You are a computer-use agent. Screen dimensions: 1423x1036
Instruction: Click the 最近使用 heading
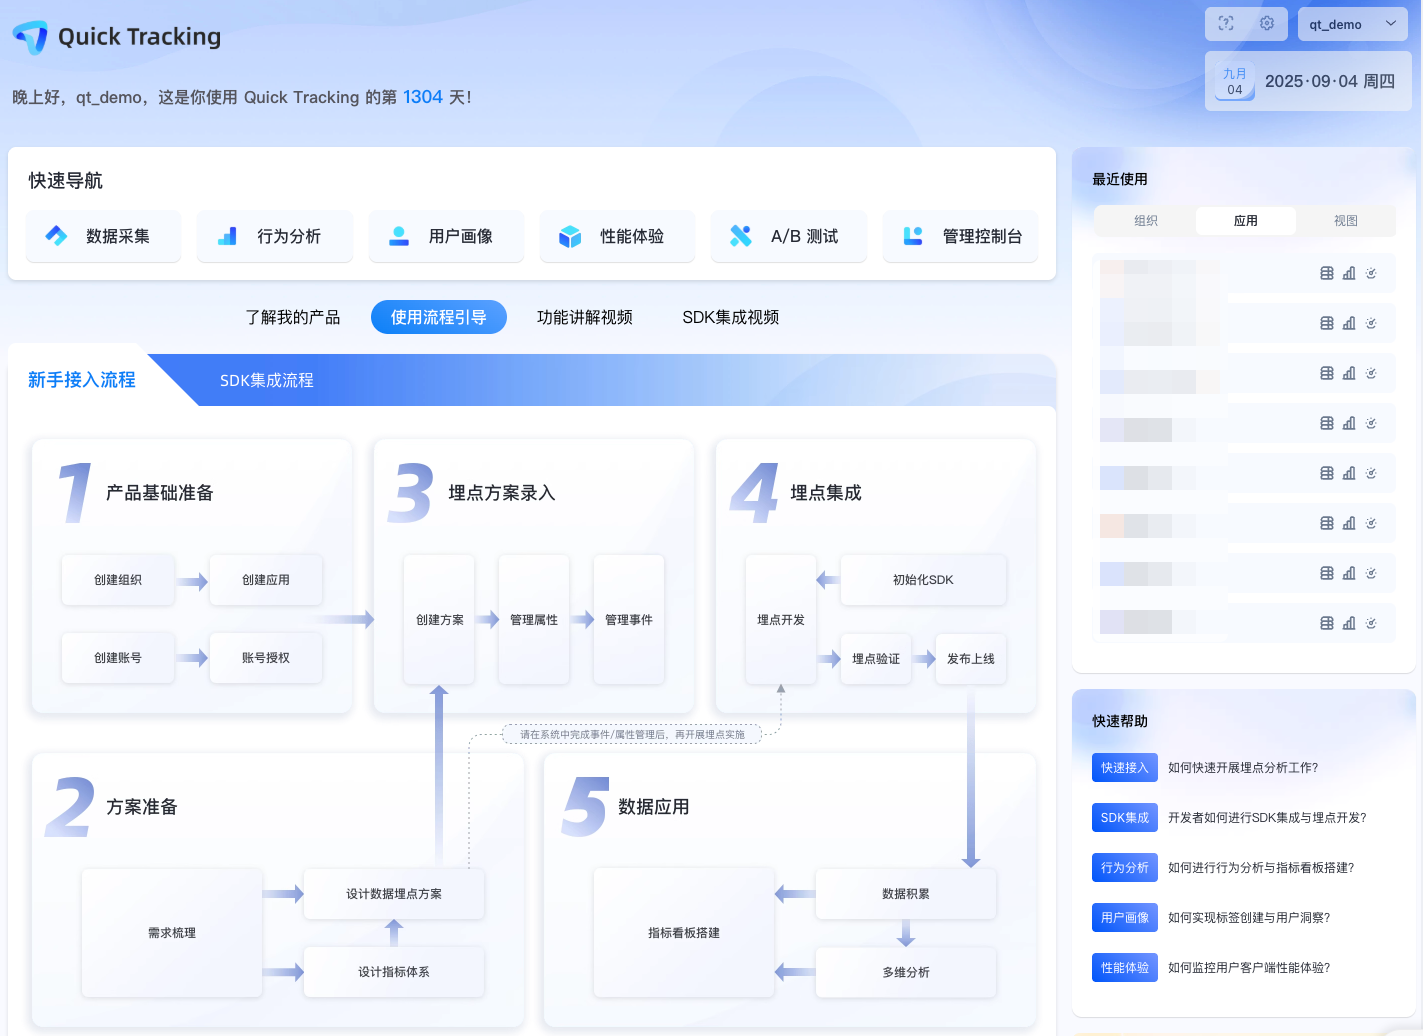tap(1120, 179)
